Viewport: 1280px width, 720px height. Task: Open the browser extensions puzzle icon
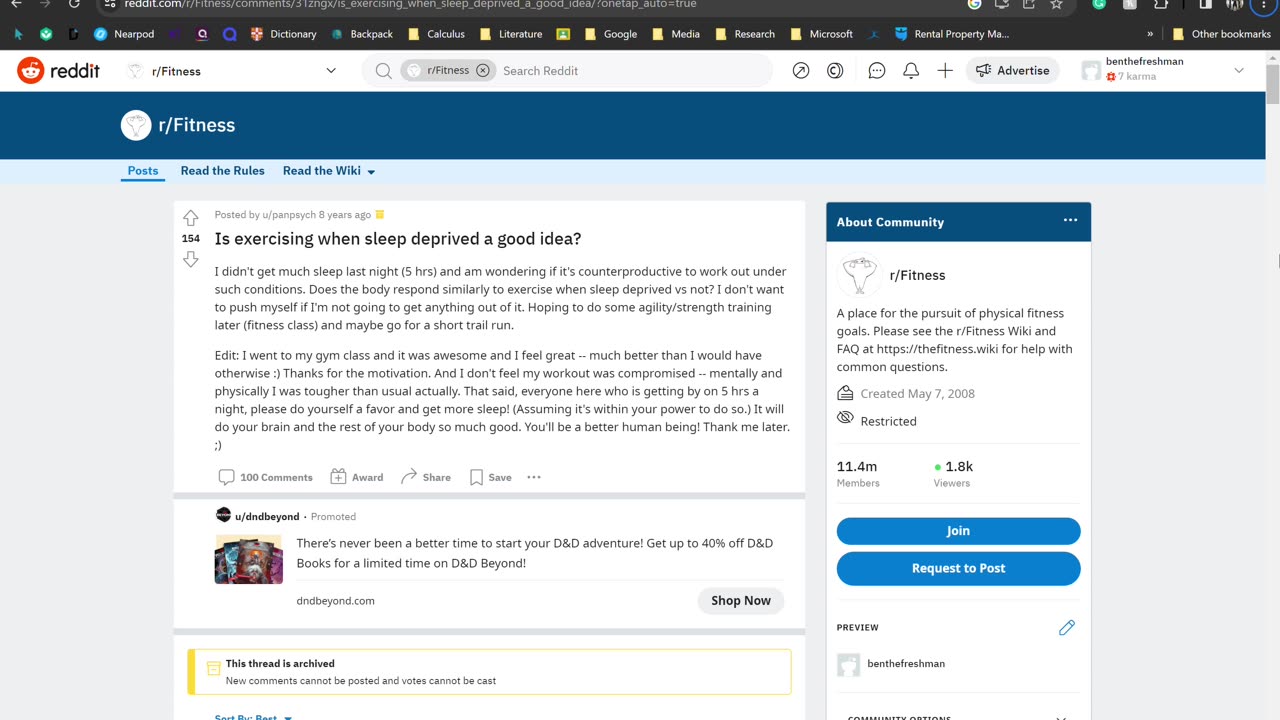coord(1160,4)
